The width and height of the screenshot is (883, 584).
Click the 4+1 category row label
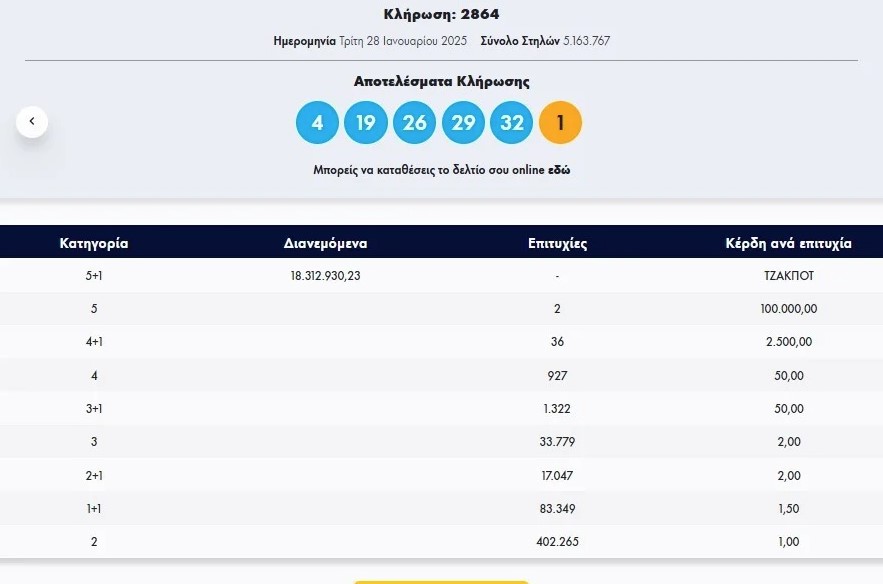(94, 342)
